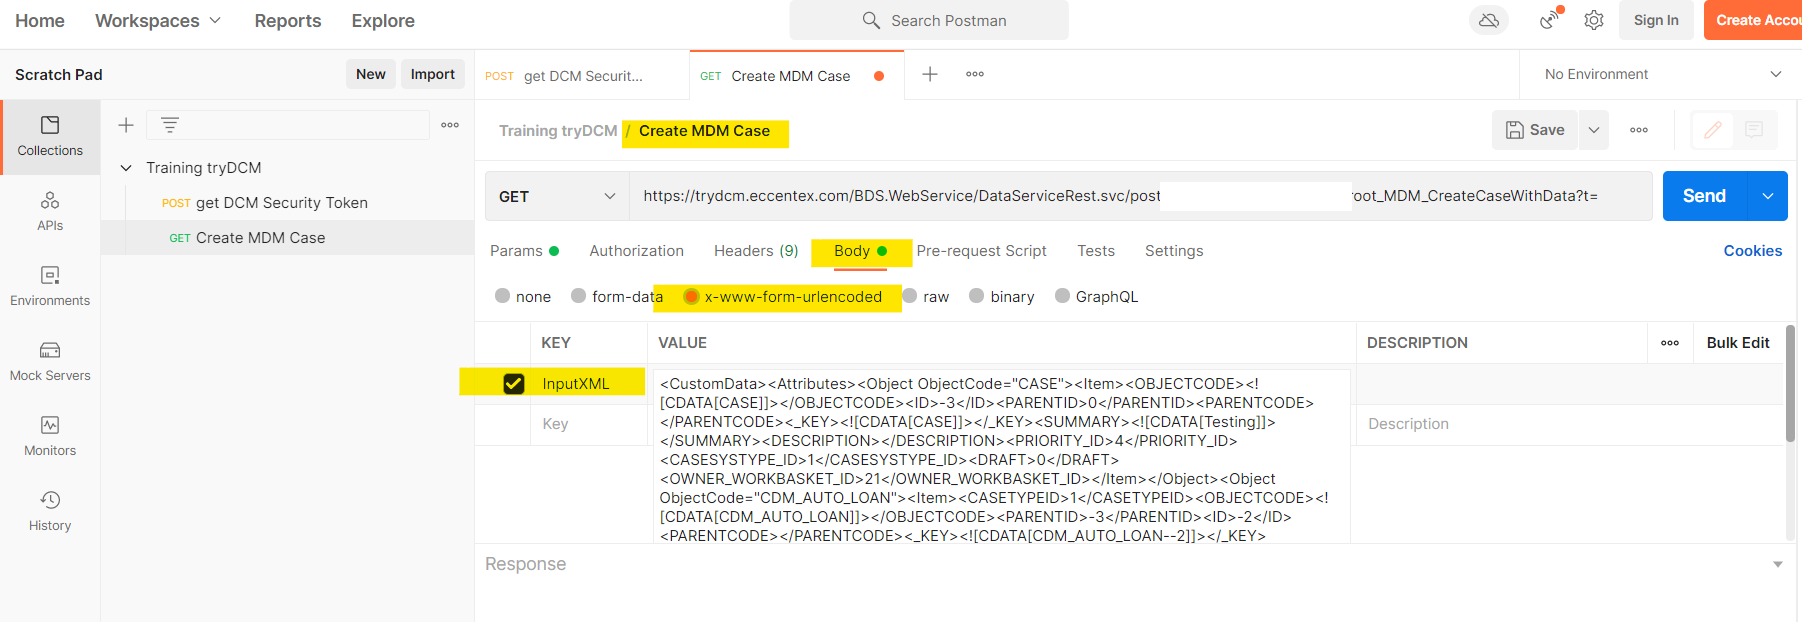
Task: Click the filter icon in collections search
Action: tap(170, 125)
